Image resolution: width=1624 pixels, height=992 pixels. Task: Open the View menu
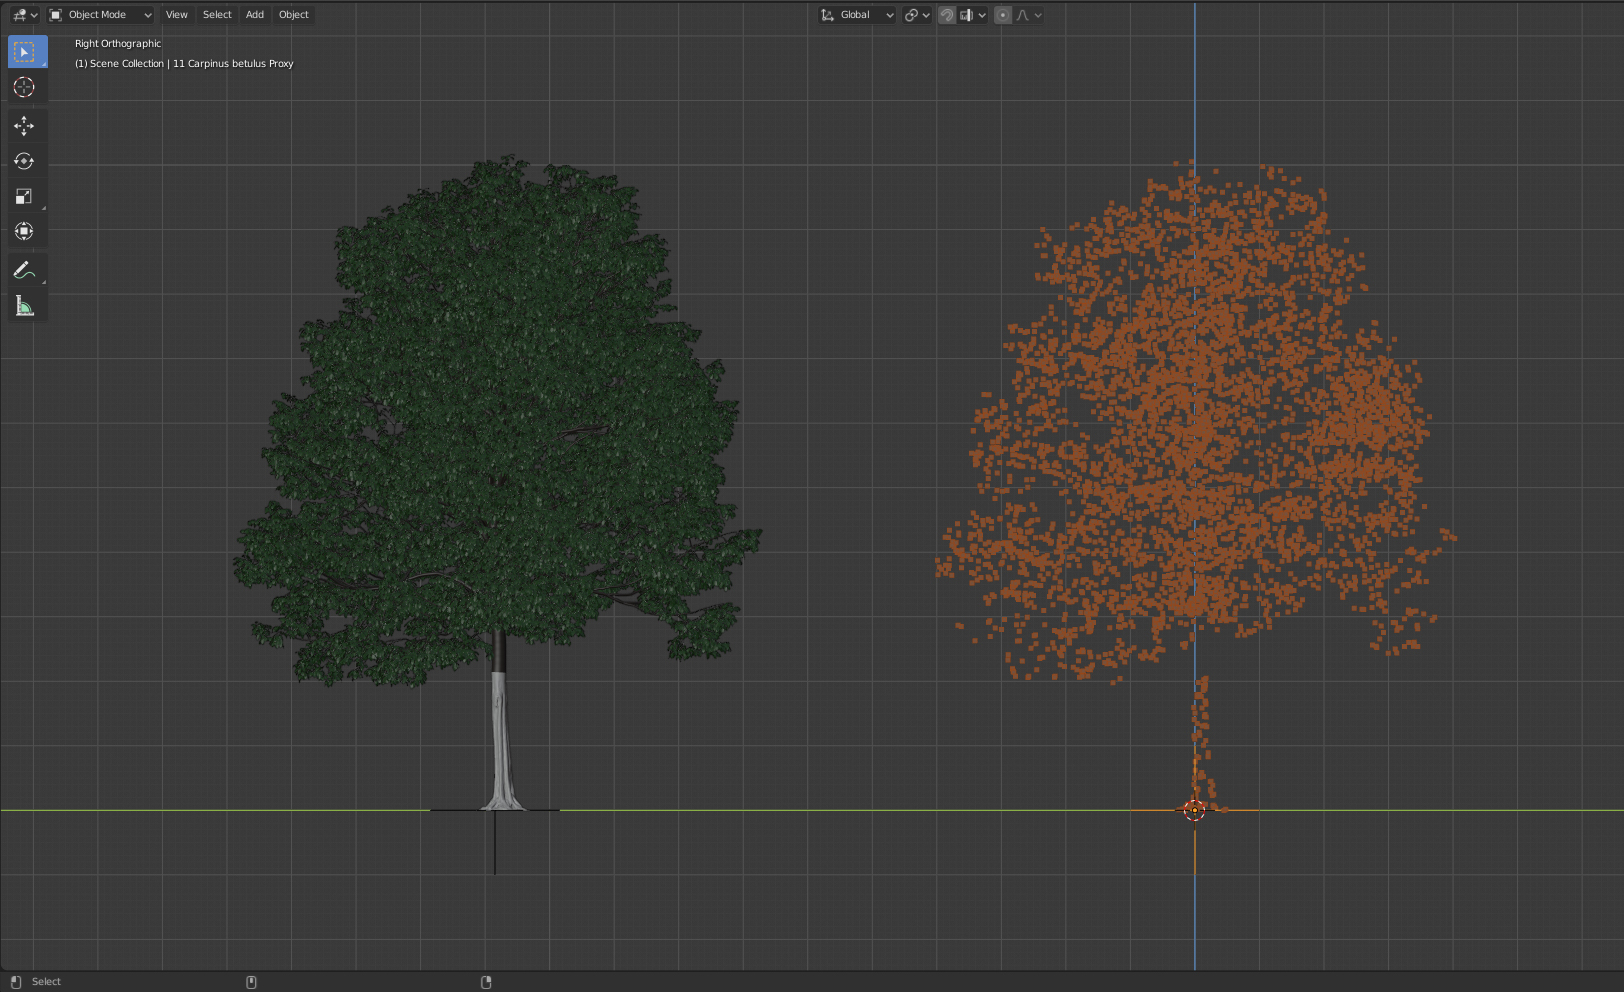(176, 15)
